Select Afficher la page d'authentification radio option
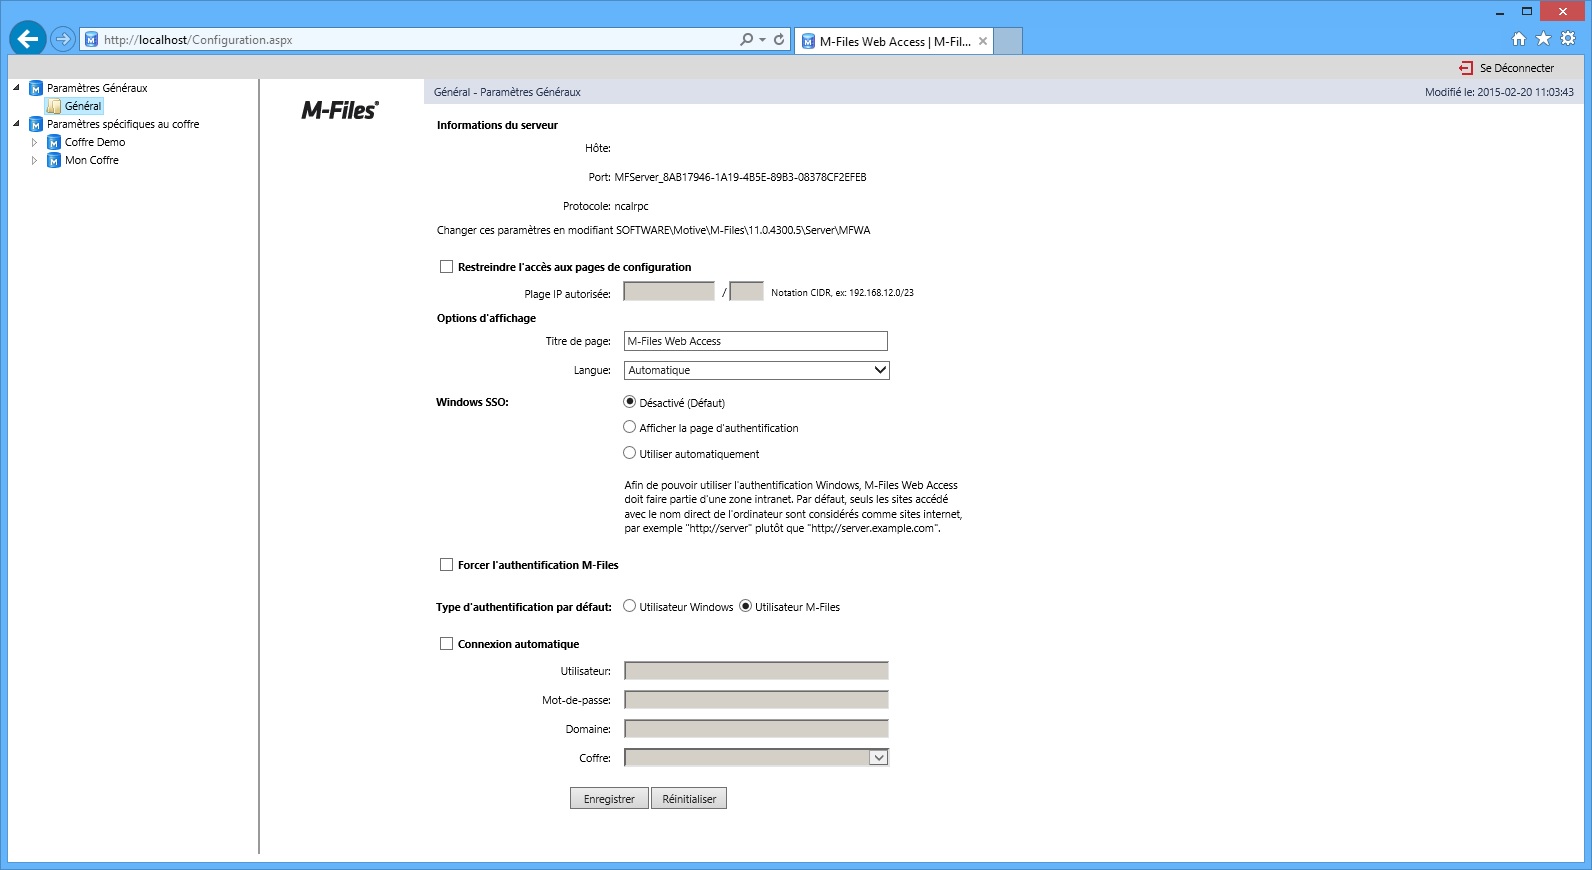 (x=629, y=427)
